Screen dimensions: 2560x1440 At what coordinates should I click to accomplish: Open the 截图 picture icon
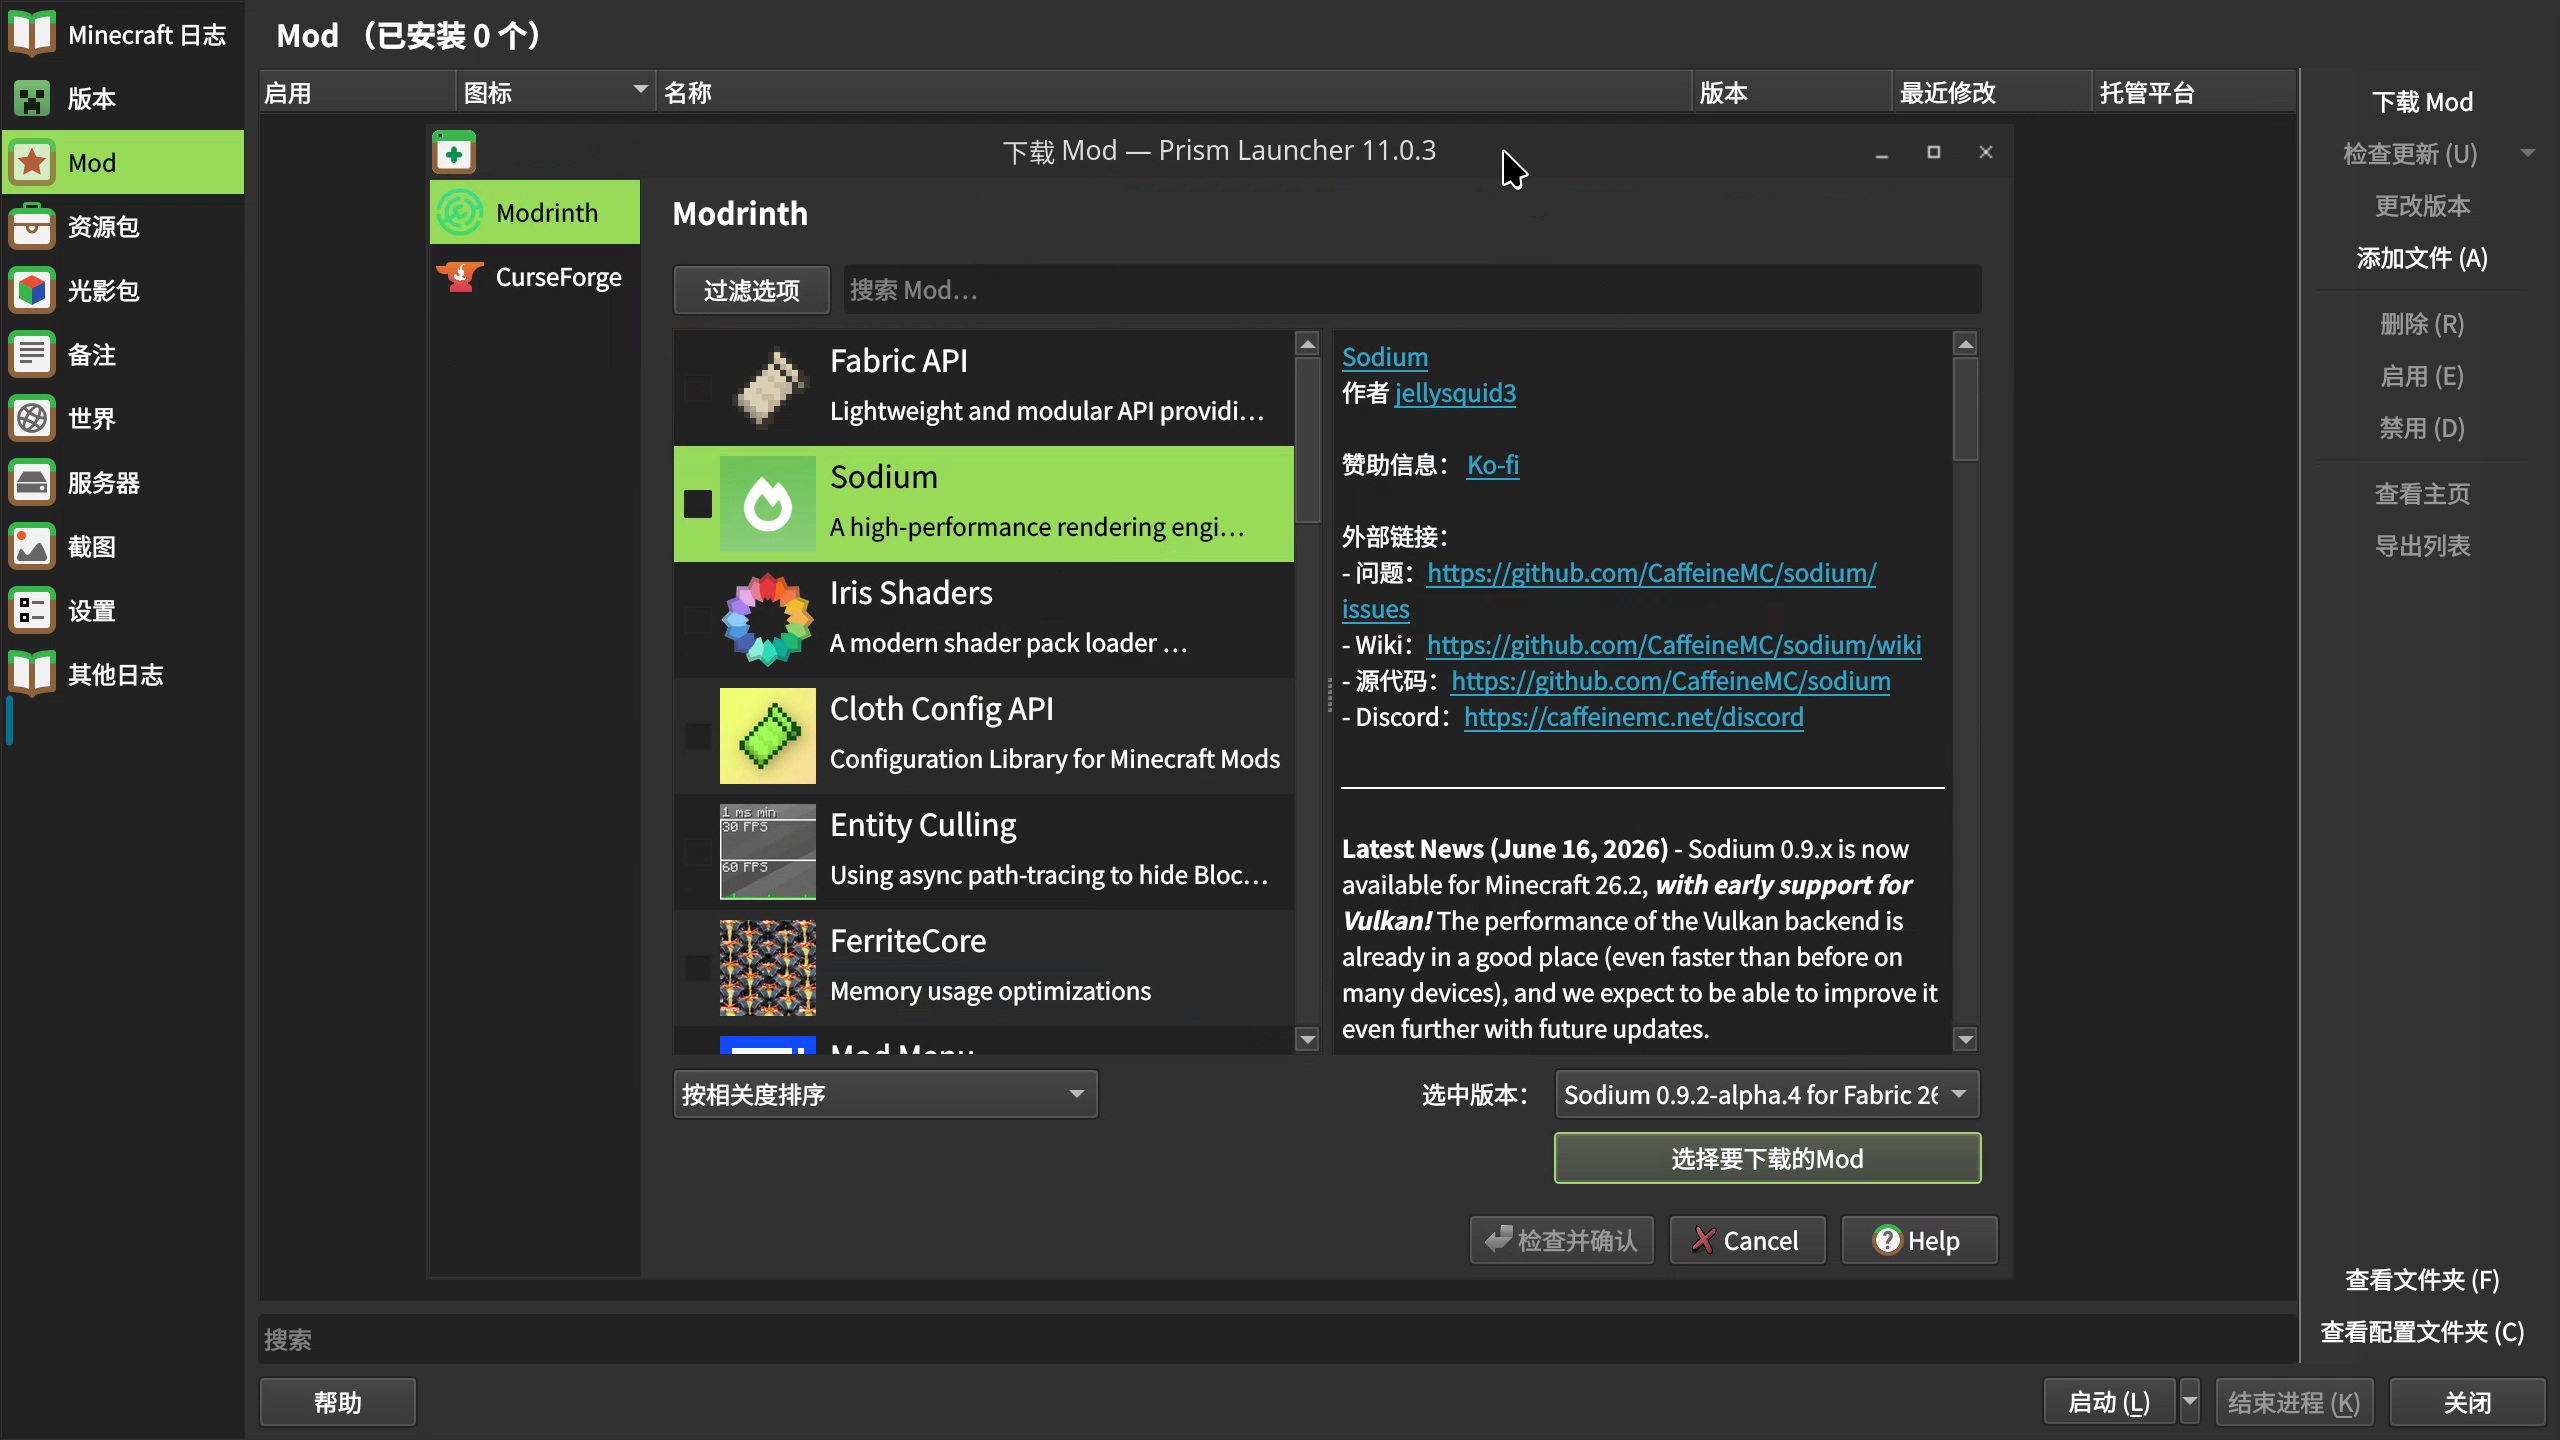coord(32,546)
